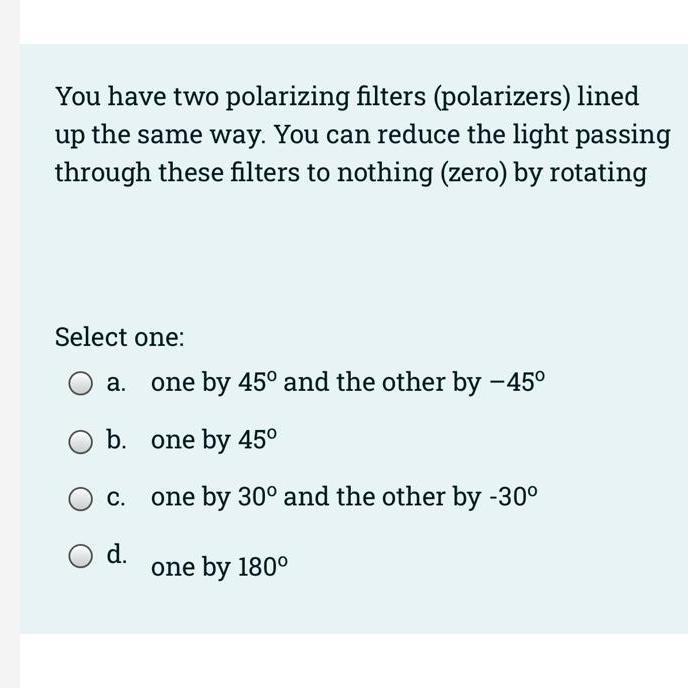Click the letter label "a."
Image resolution: width=688 pixels, height=688 pixels.
(x=117, y=383)
